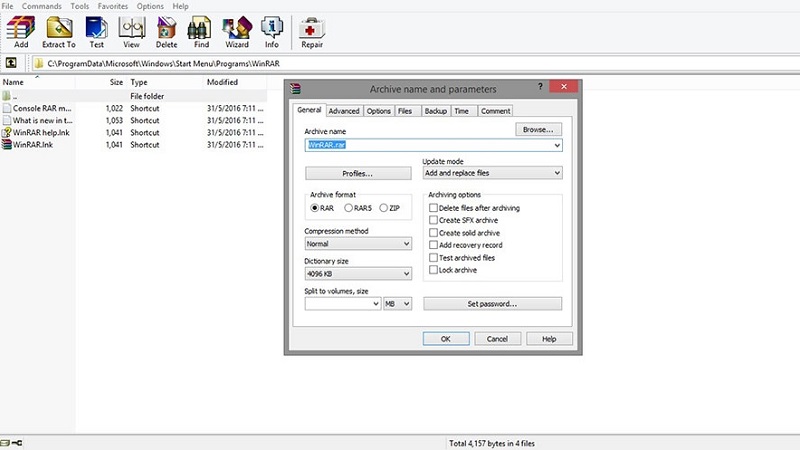
Task: Open the Options menu
Action: 150,6
